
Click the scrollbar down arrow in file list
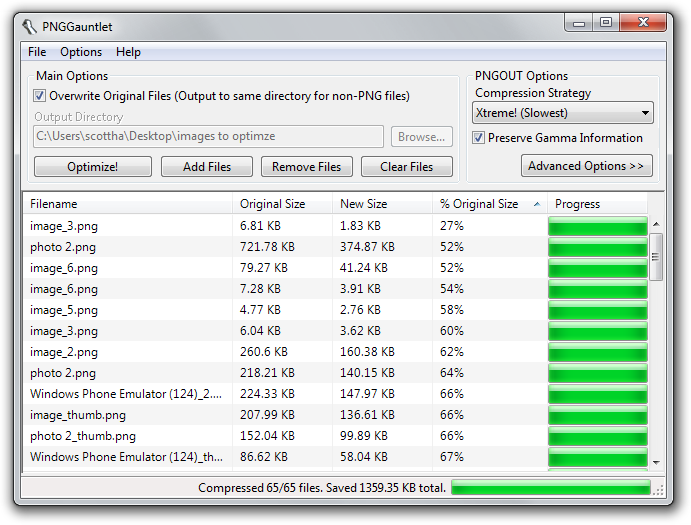(656, 462)
